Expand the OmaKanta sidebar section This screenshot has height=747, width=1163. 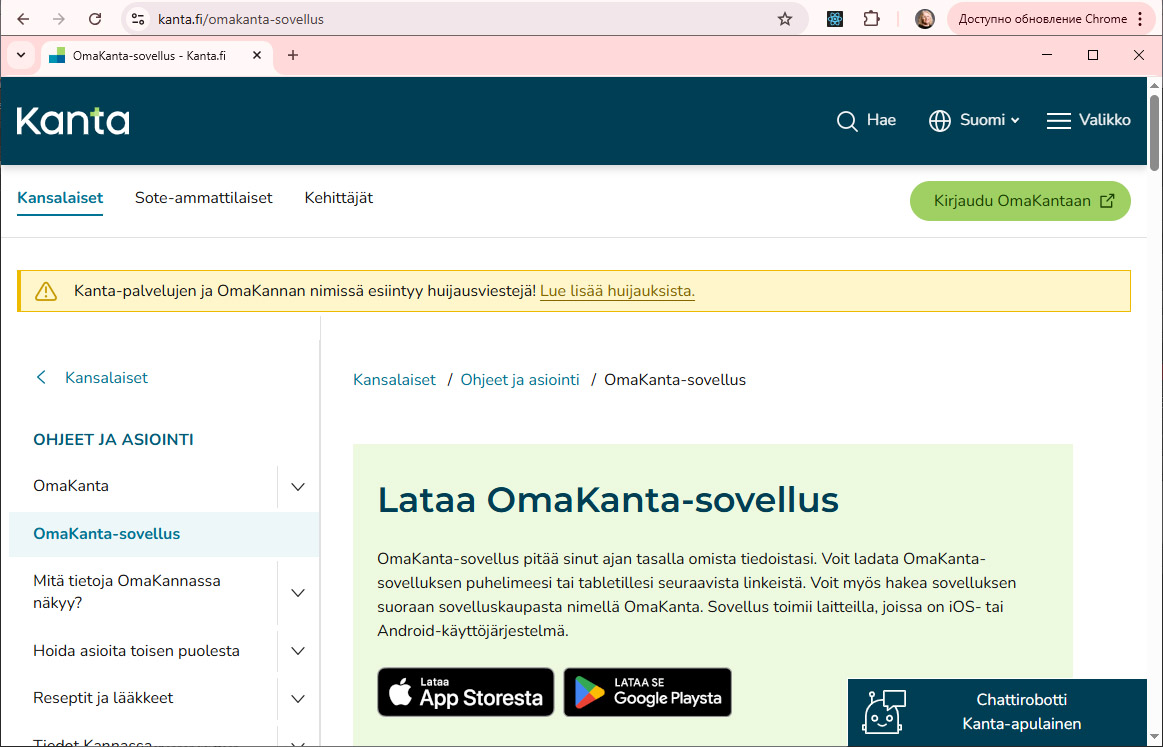[297, 486]
